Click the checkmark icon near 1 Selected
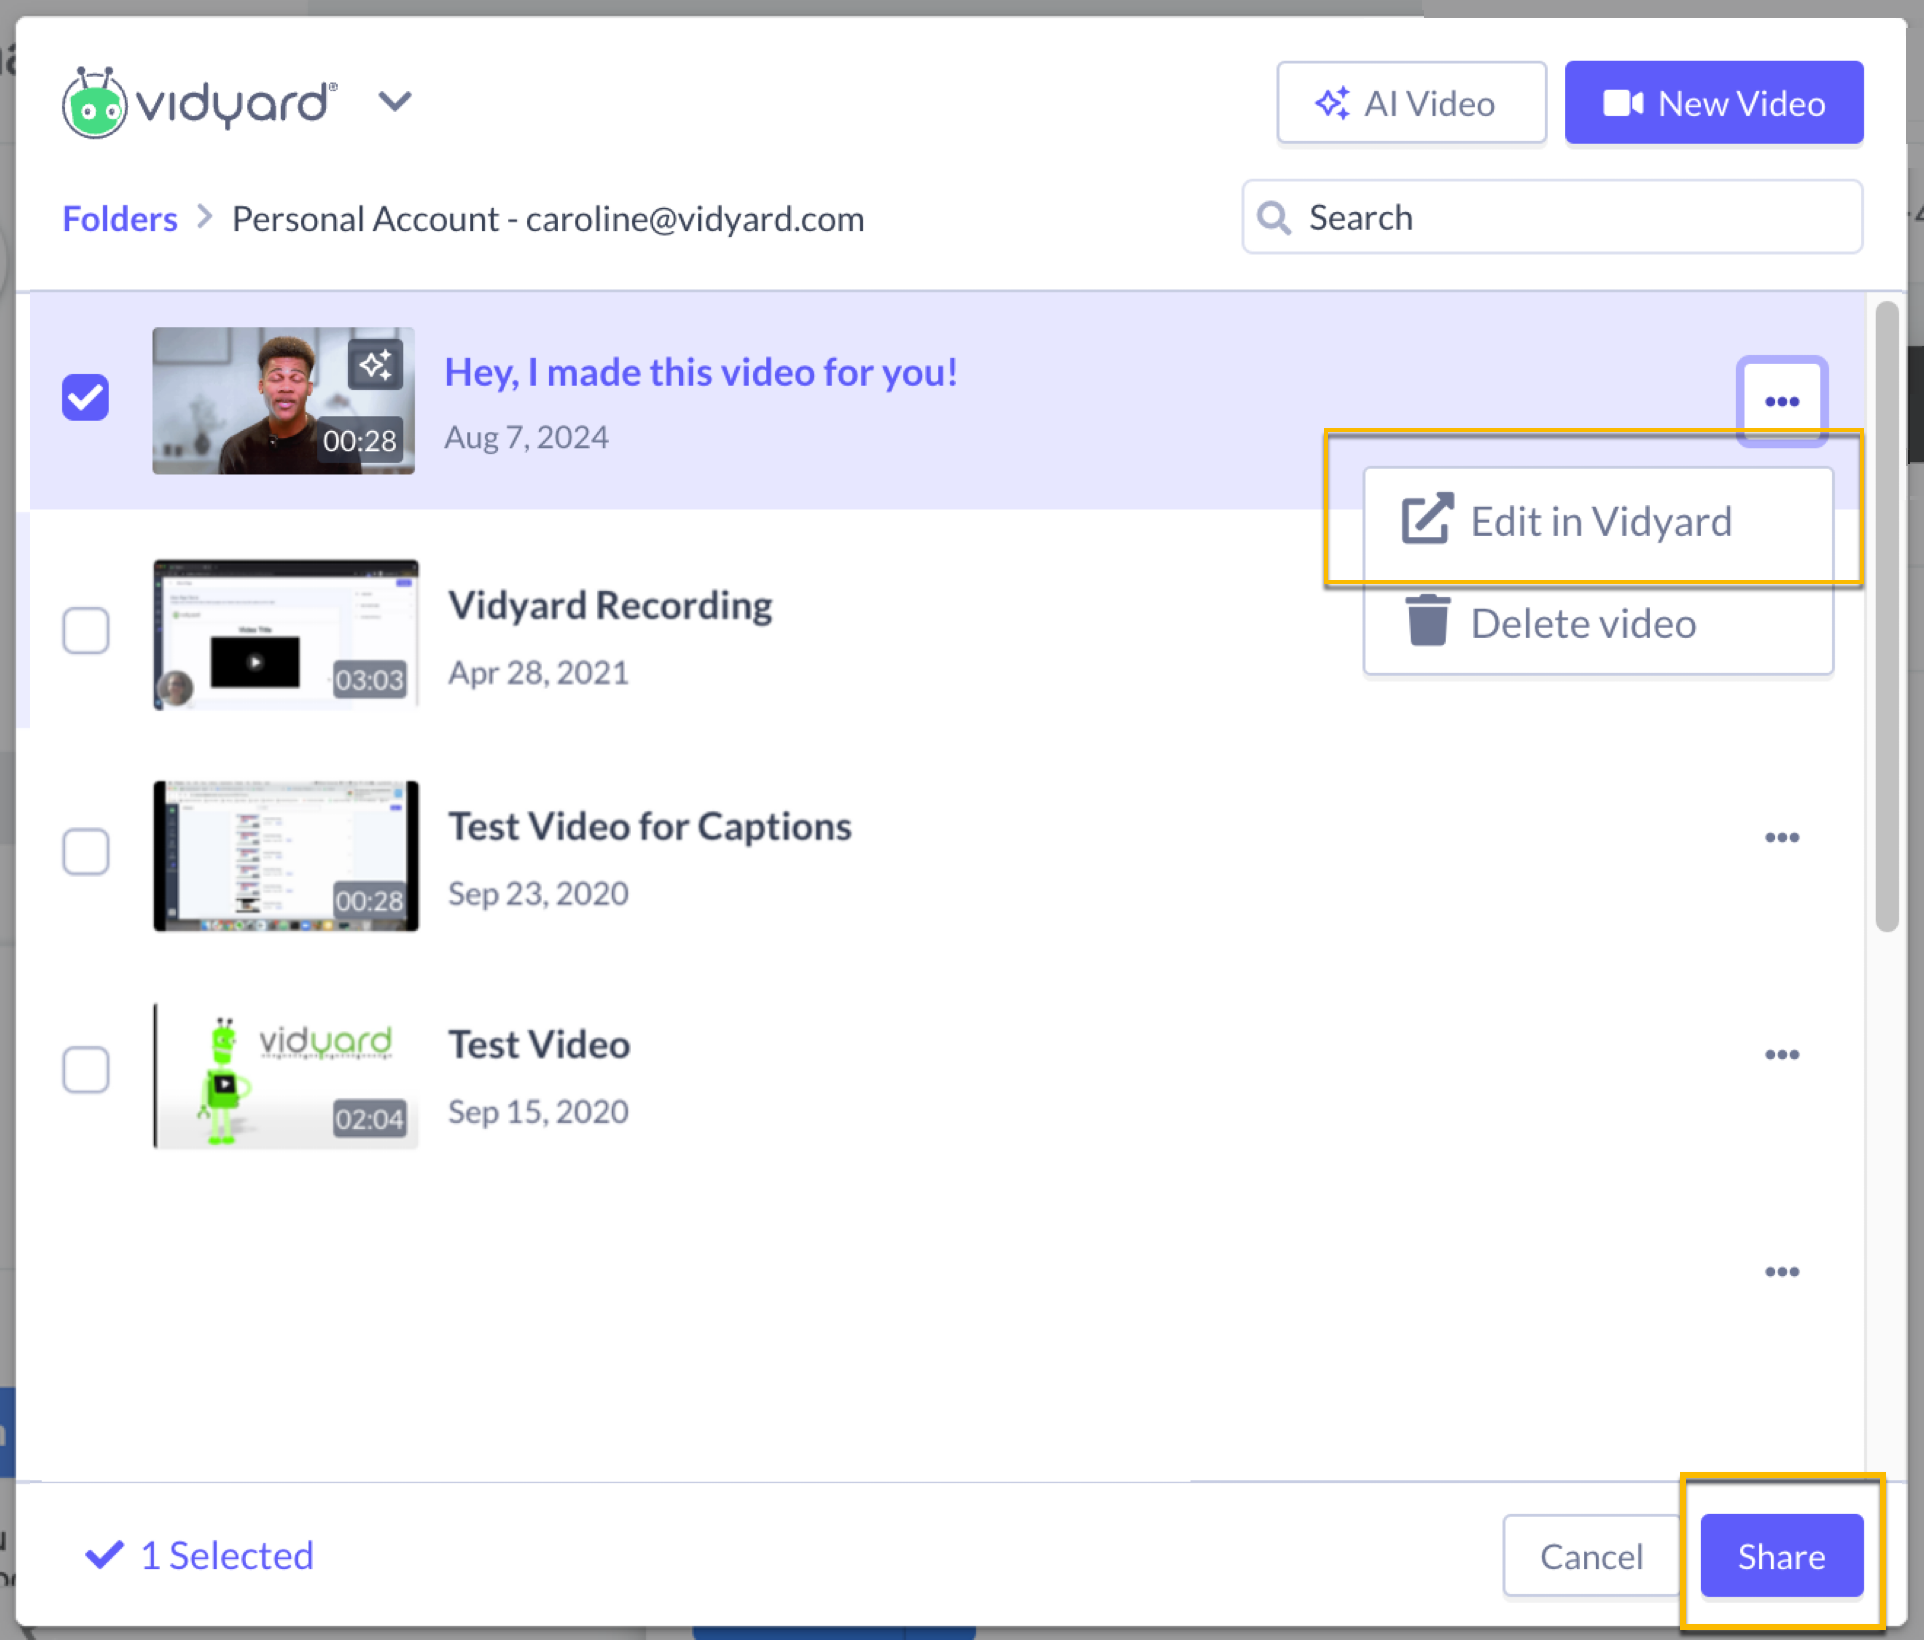This screenshot has width=1924, height=1640. coord(103,1554)
